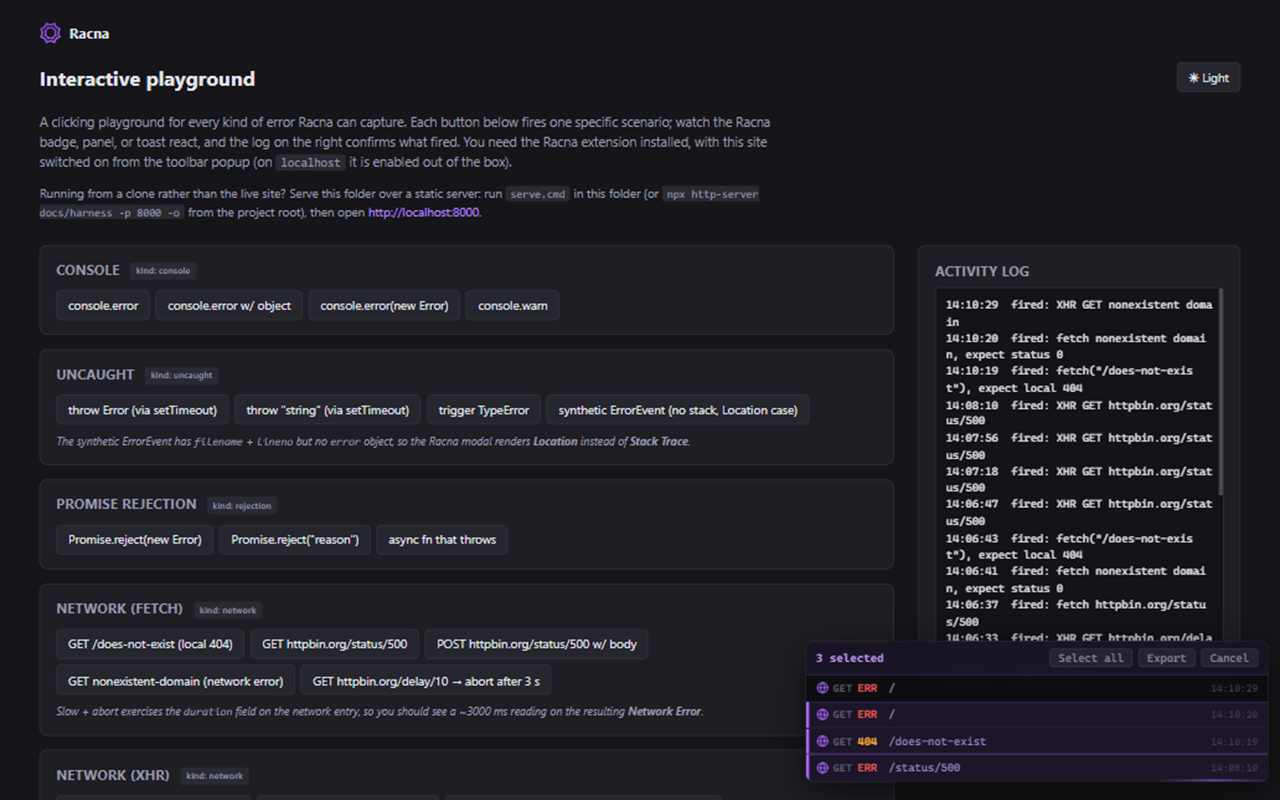This screenshot has height=800, width=1280.
Task: Fire GET nonexistent-domain (network error)
Action: coord(175,681)
